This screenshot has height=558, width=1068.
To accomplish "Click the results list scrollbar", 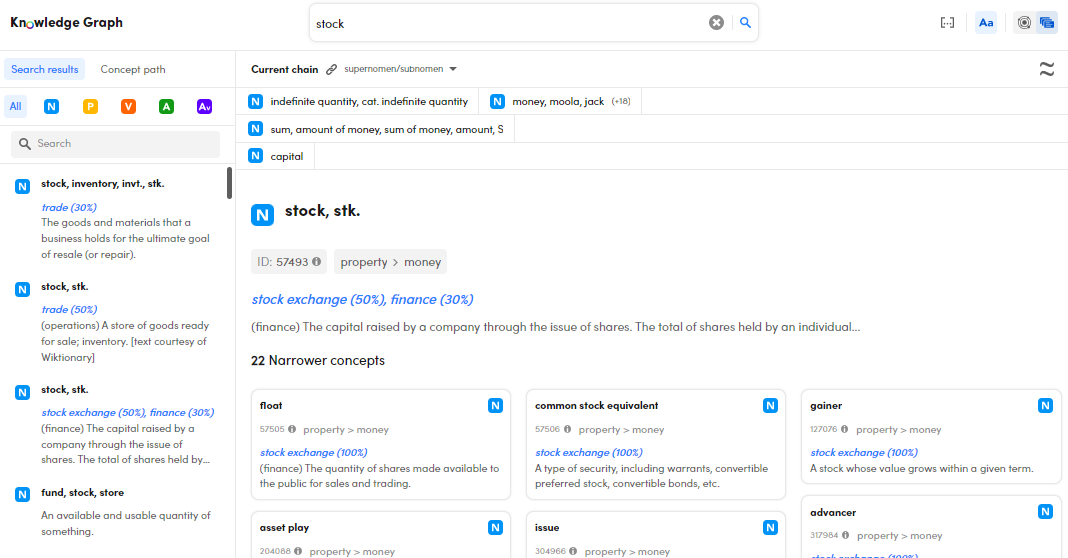I will 229,182.
